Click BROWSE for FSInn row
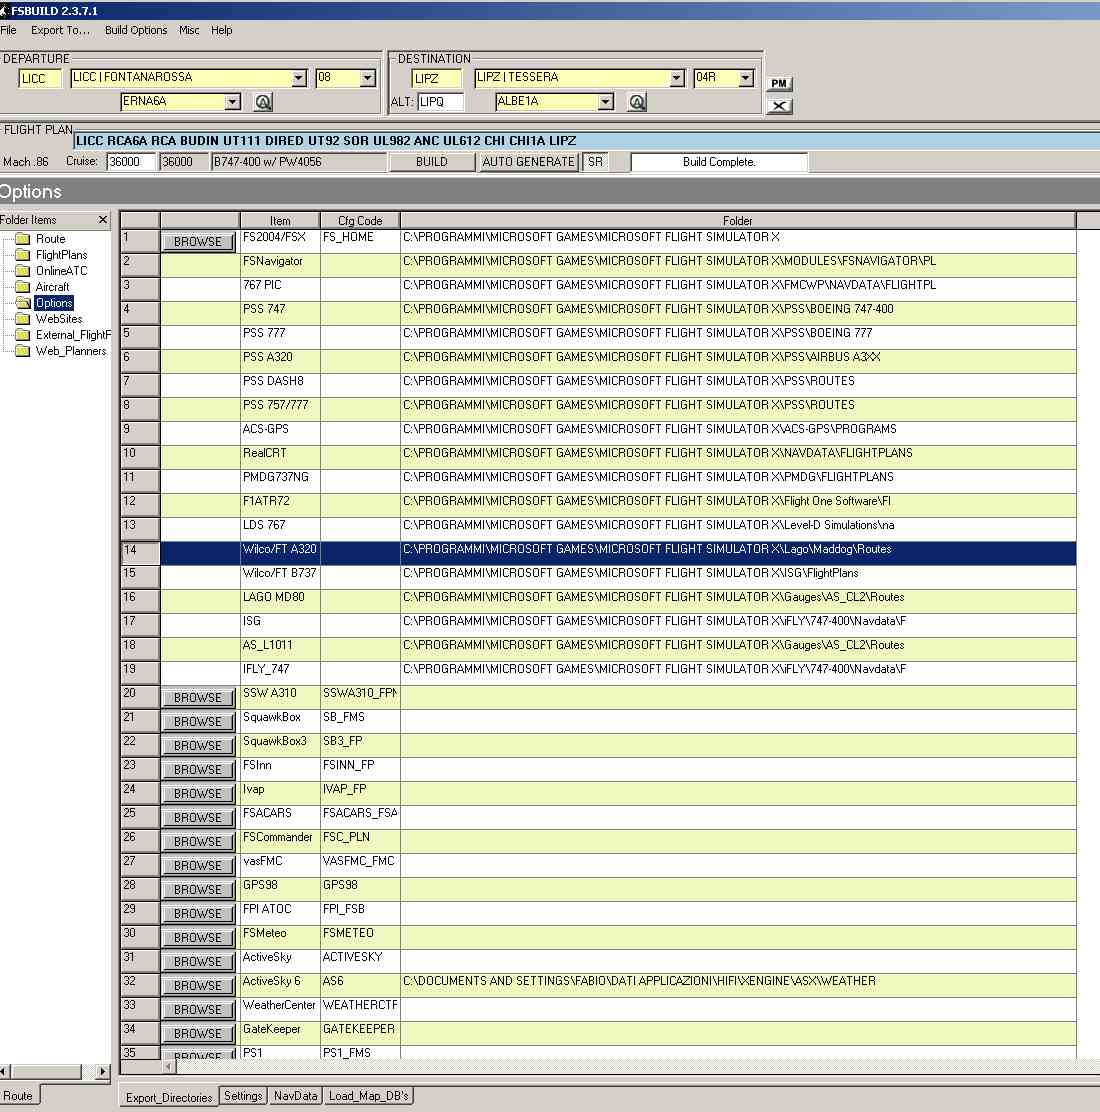This screenshot has height=1112, width=1100. [x=198, y=770]
